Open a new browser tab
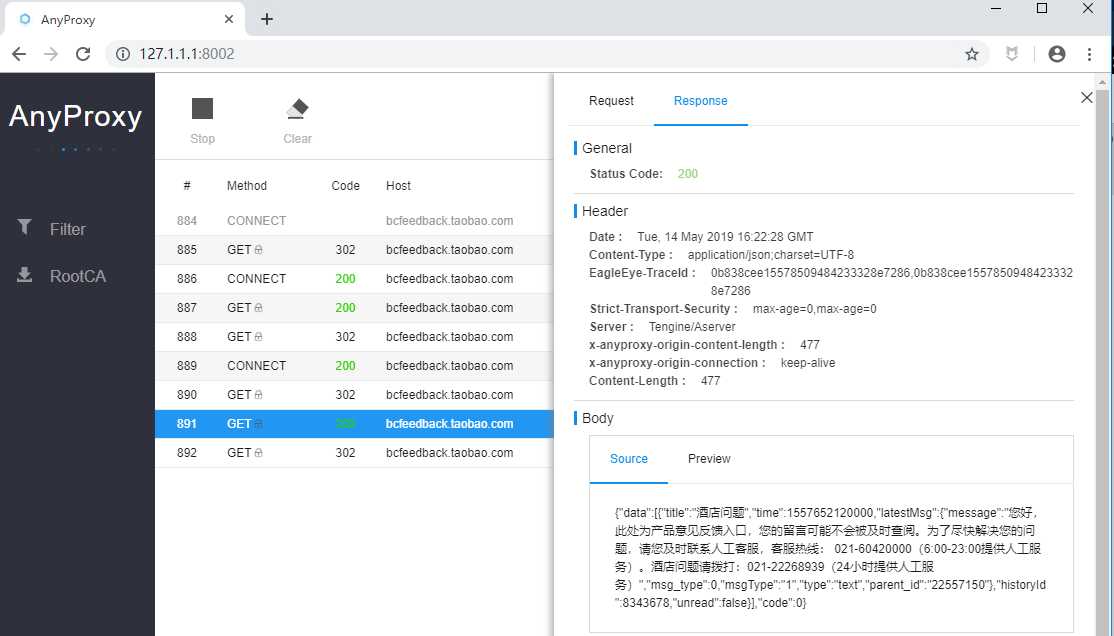The image size is (1114, 636). tap(267, 19)
